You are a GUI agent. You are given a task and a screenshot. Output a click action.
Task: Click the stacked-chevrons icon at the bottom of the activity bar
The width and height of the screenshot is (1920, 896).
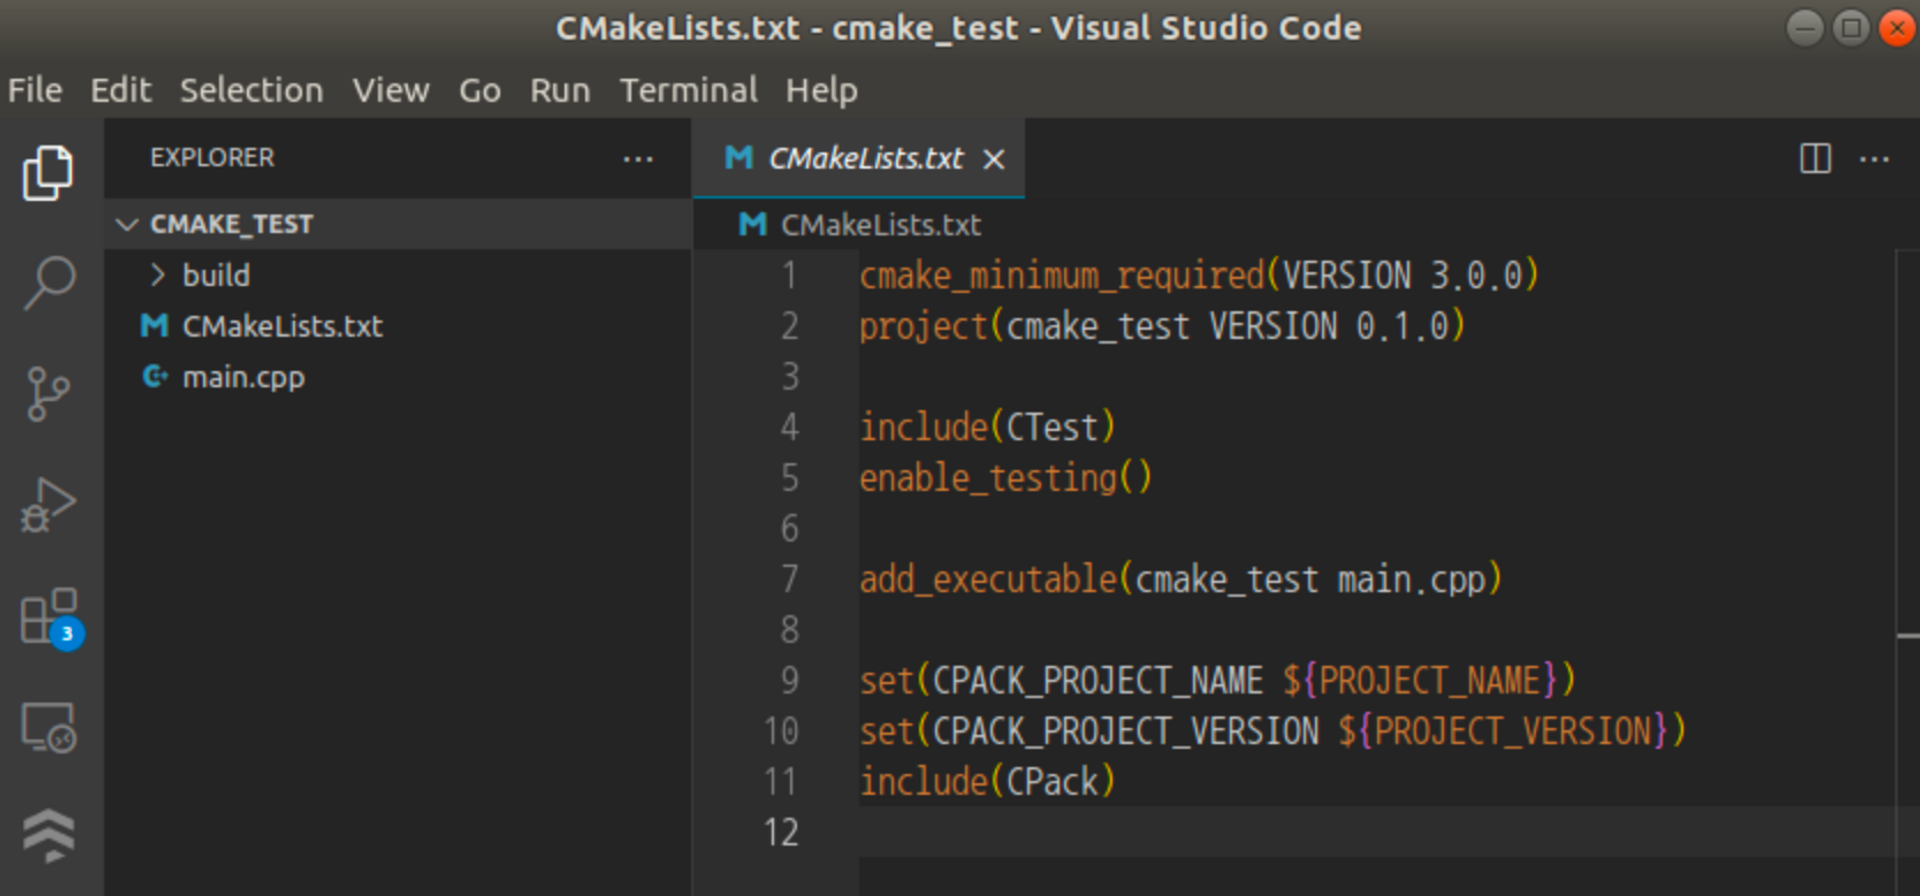coord(48,835)
